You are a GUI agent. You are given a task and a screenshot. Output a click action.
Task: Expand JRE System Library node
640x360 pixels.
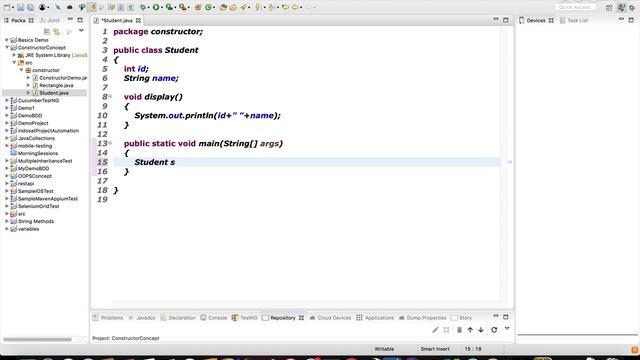[x=14, y=55]
